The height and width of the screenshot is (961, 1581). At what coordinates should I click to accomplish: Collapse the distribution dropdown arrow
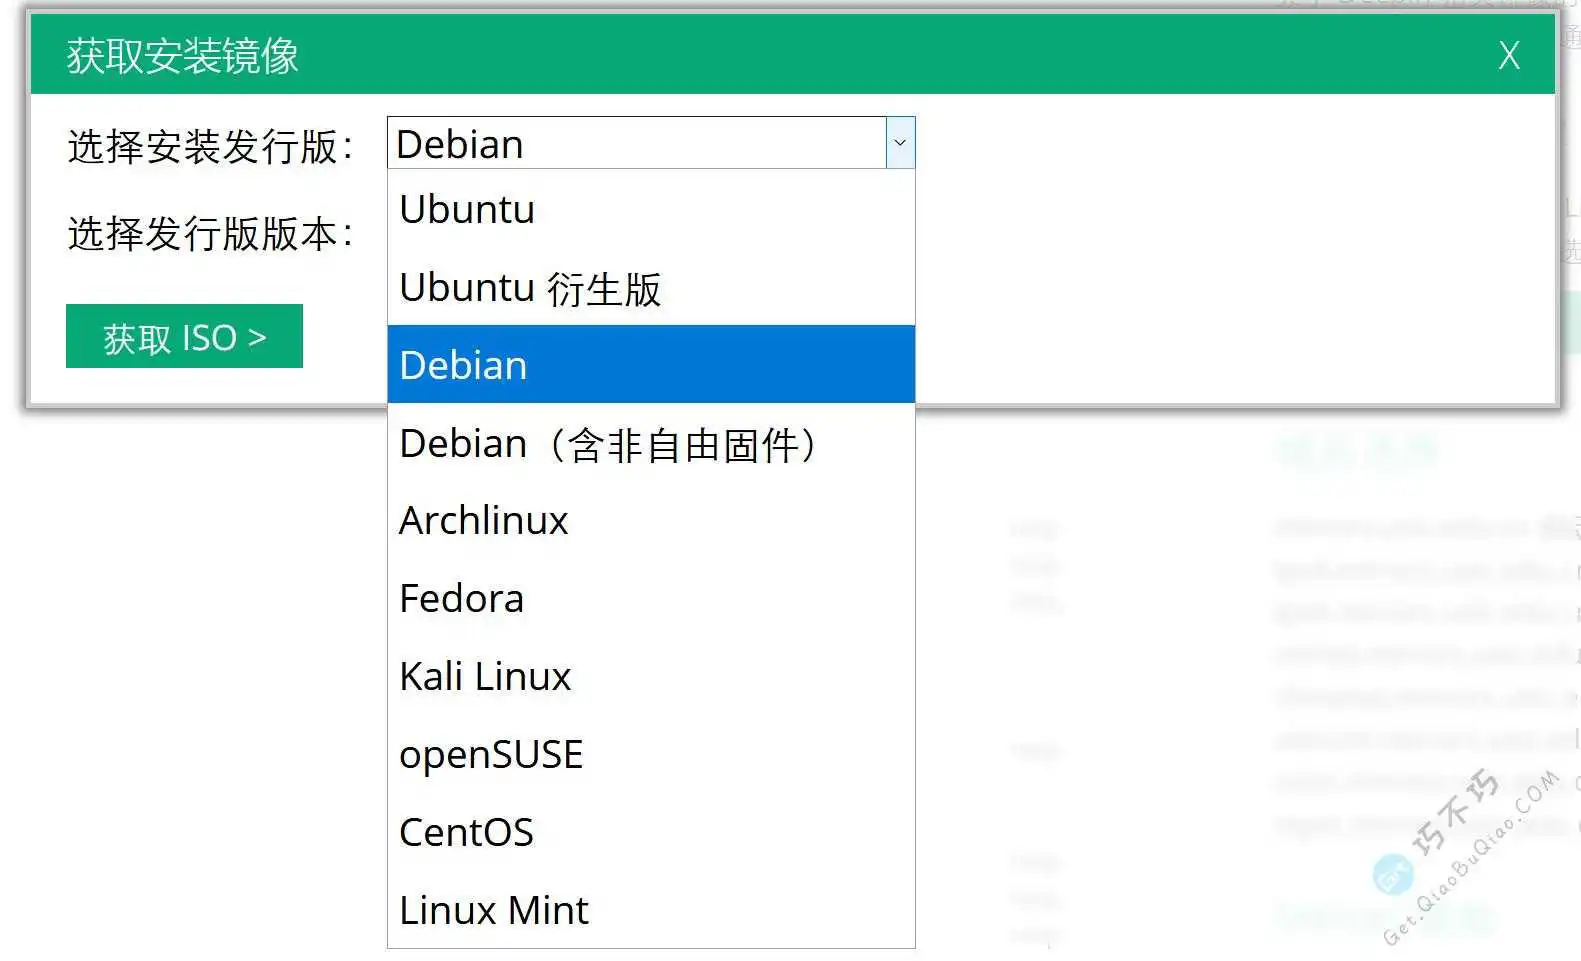(900, 143)
